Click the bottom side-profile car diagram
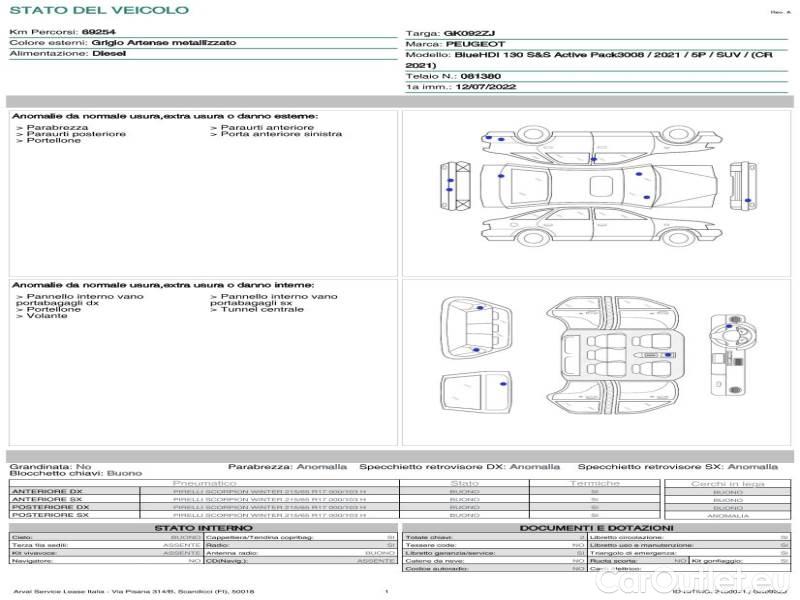Screen dimensions: 800x600 [x=600, y=229]
